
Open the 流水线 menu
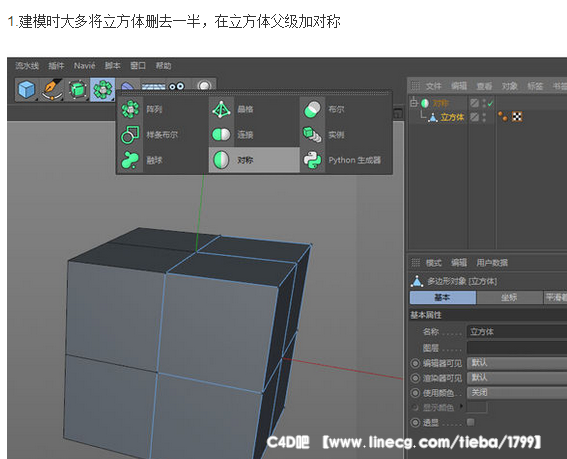point(27,65)
